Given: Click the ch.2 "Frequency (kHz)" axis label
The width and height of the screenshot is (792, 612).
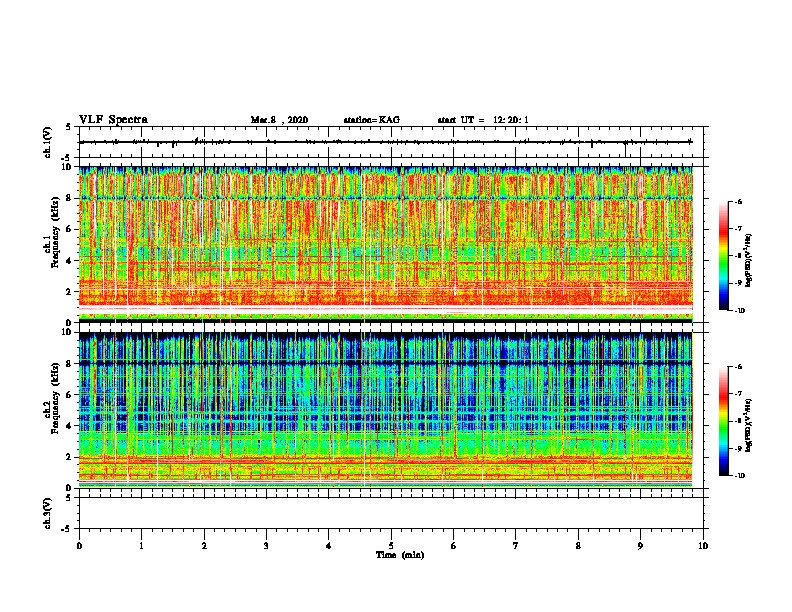Looking at the screenshot, I should click(55, 398).
